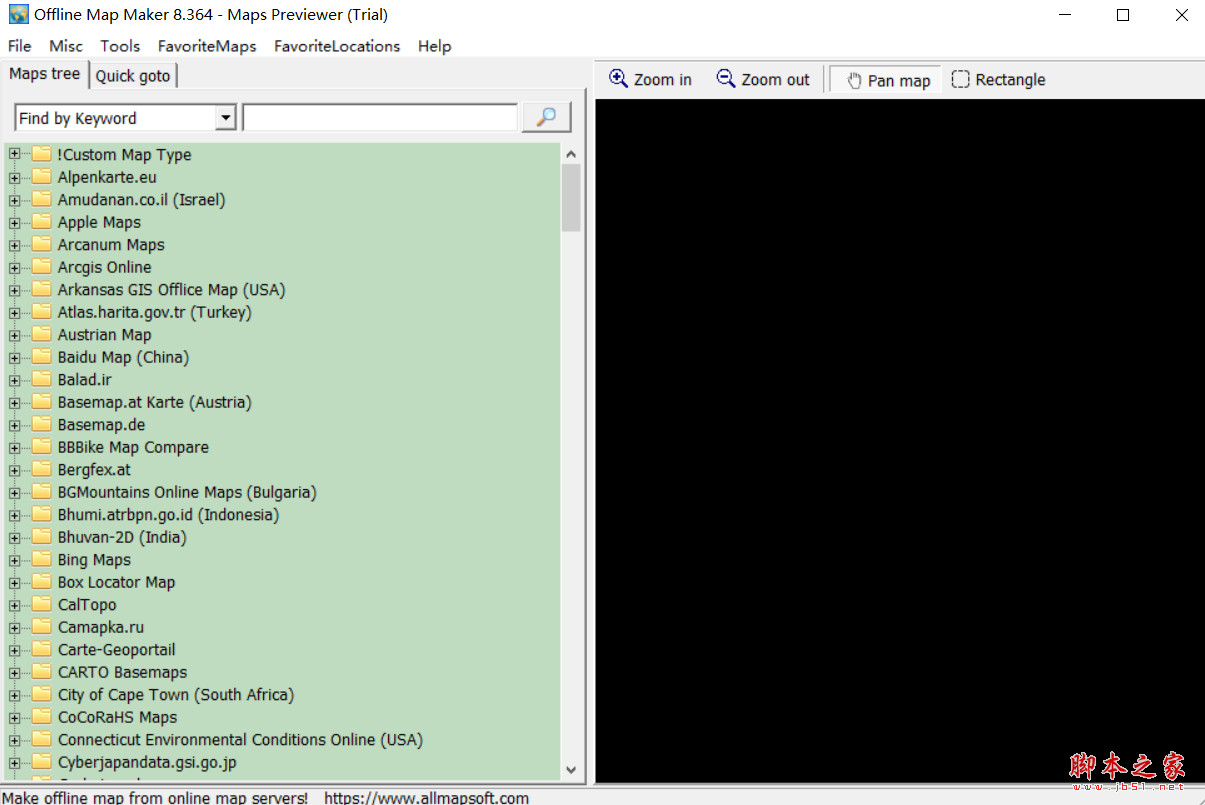1205x805 pixels.
Task: Click the magnifier search button
Action: click(546, 117)
